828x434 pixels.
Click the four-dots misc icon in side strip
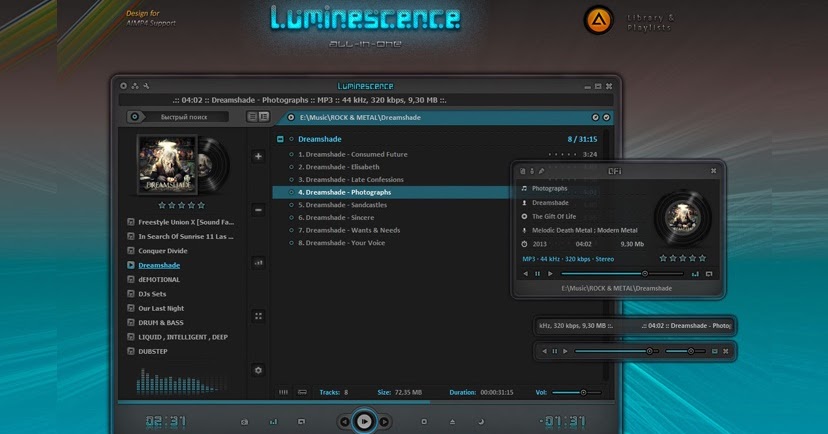(x=258, y=316)
